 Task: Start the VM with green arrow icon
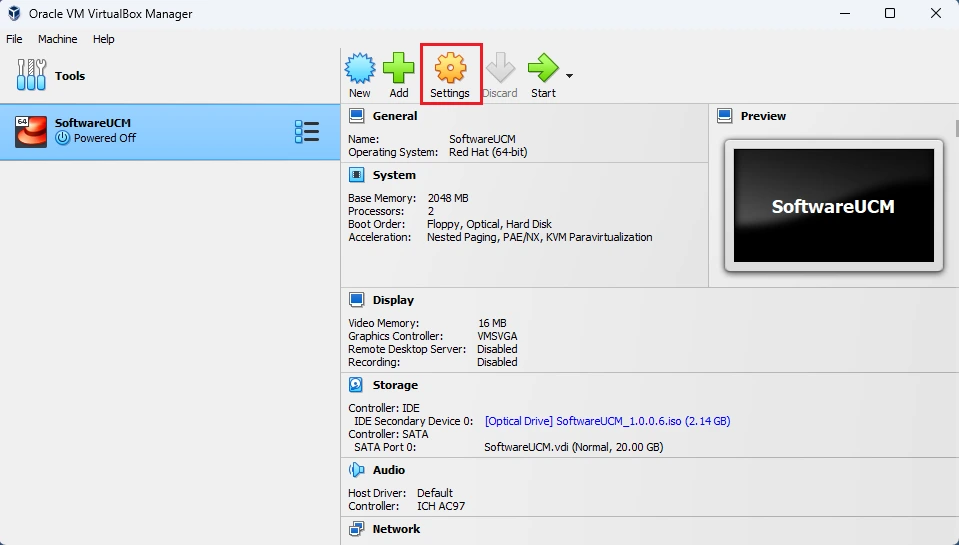[543, 68]
